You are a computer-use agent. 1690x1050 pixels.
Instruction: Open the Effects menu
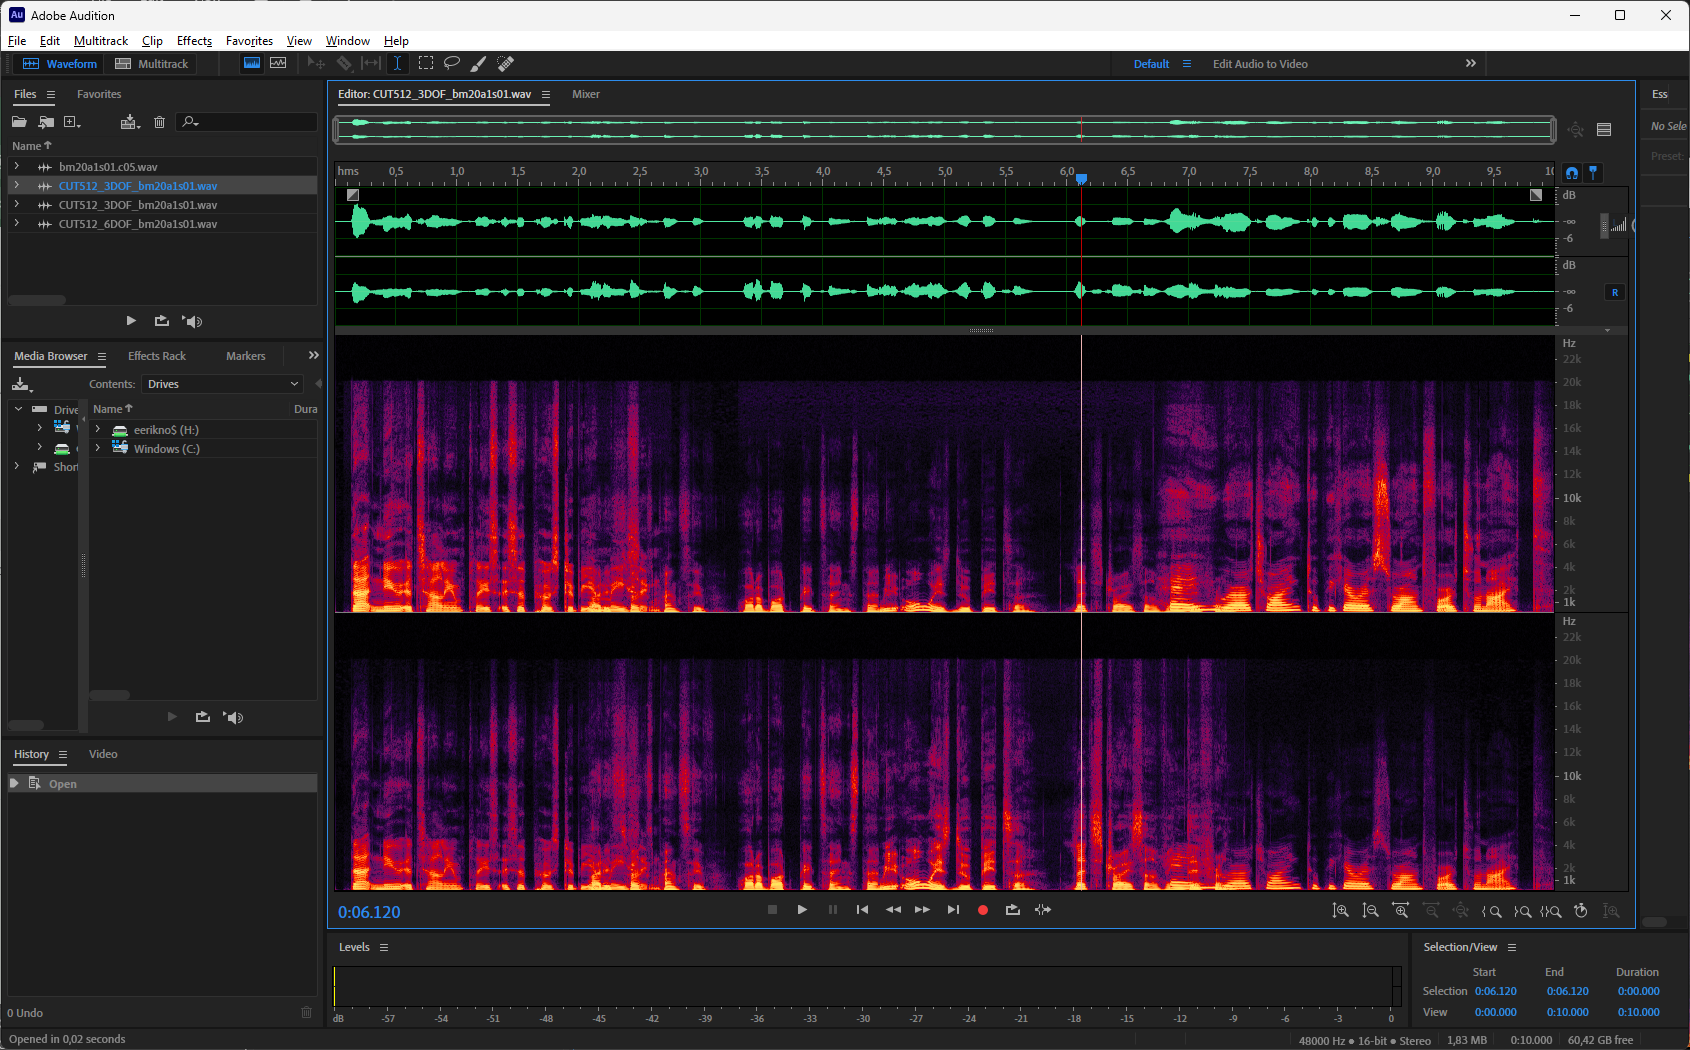[194, 41]
